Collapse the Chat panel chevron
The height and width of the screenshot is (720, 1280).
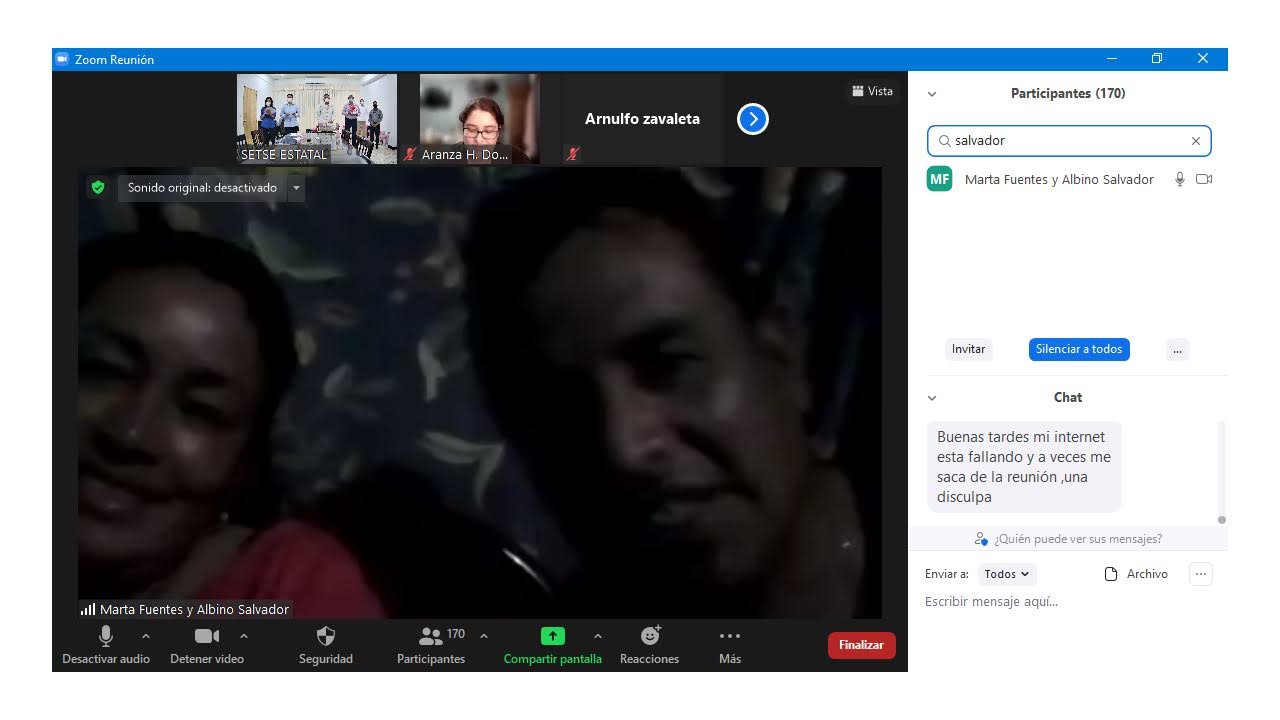tap(932, 398)
